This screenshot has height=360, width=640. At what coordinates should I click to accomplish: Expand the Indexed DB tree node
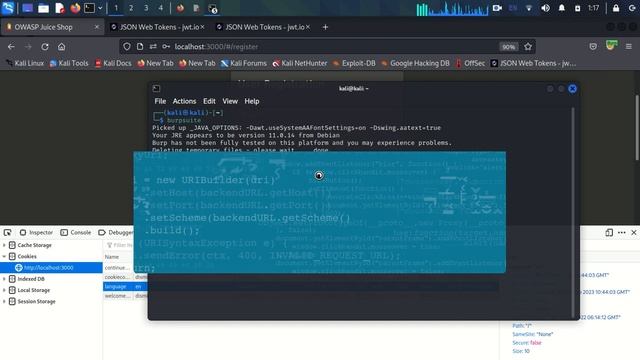coord(4,279)
